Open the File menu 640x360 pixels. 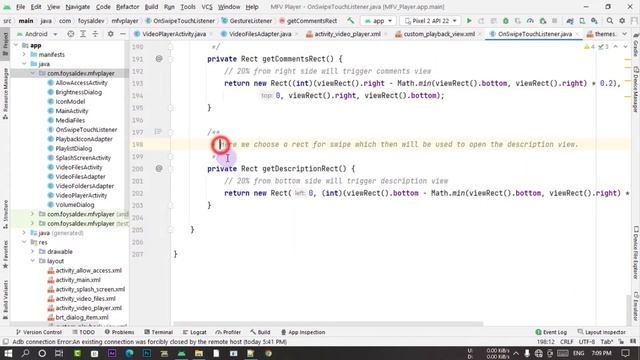coord(20,7)
